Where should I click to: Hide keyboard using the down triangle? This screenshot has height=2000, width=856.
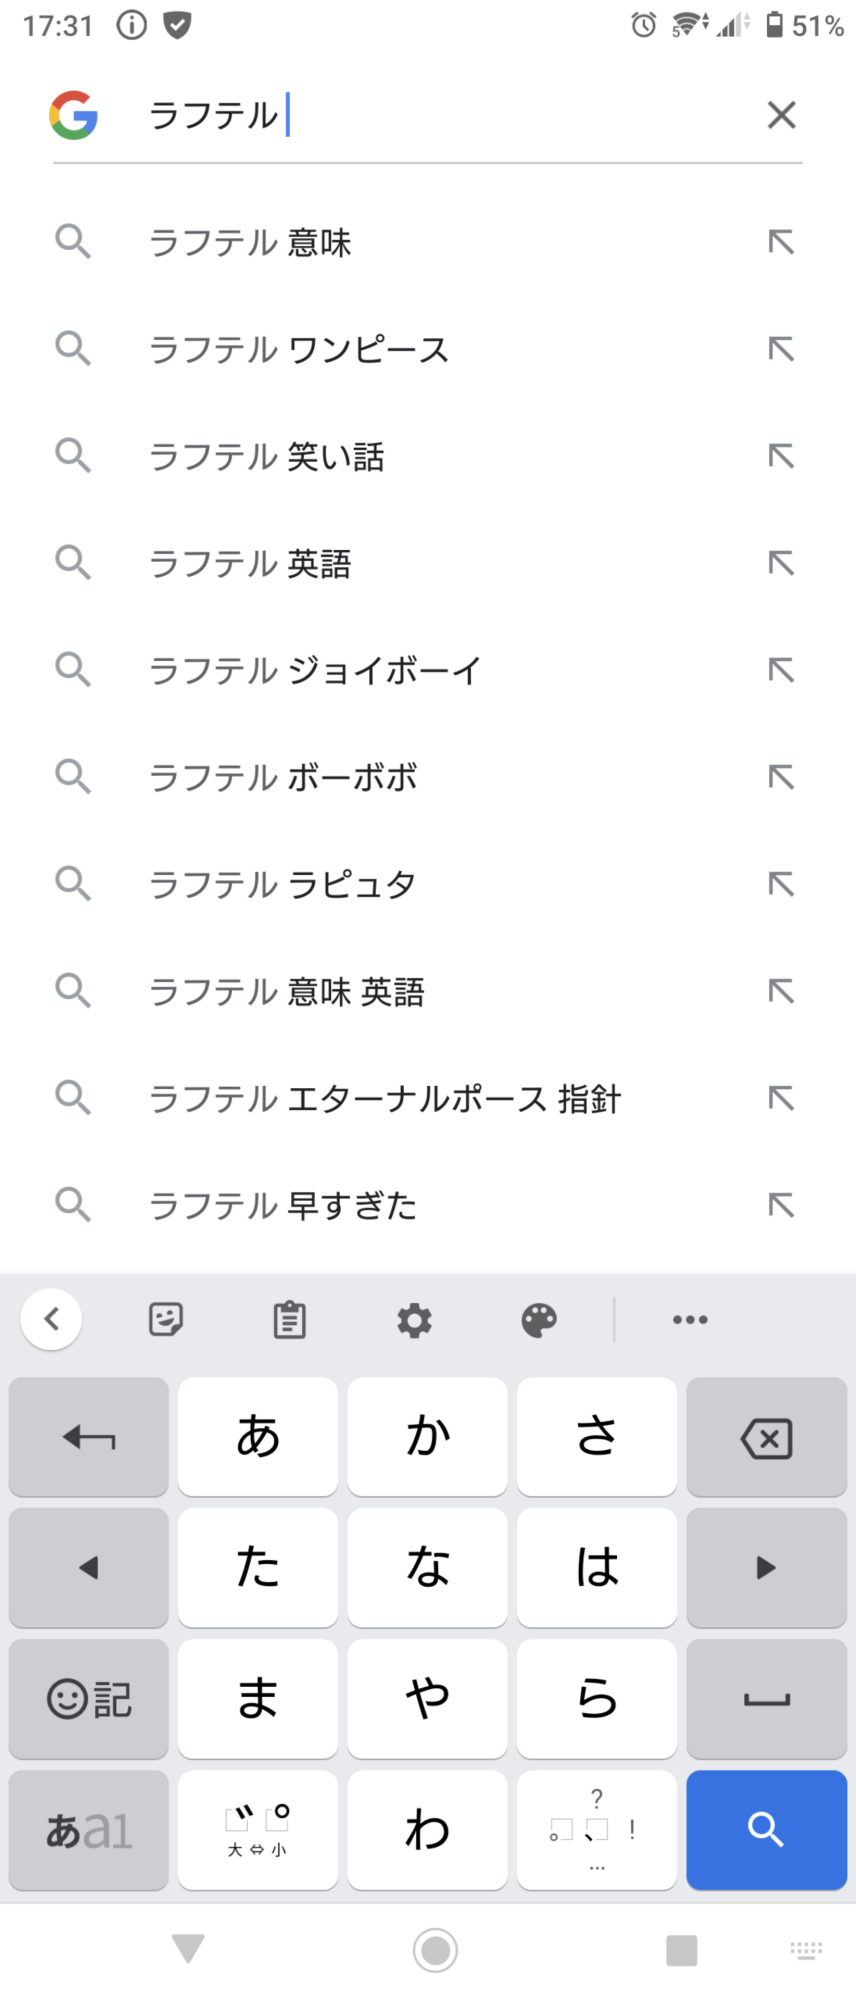tap(188, 1948)
